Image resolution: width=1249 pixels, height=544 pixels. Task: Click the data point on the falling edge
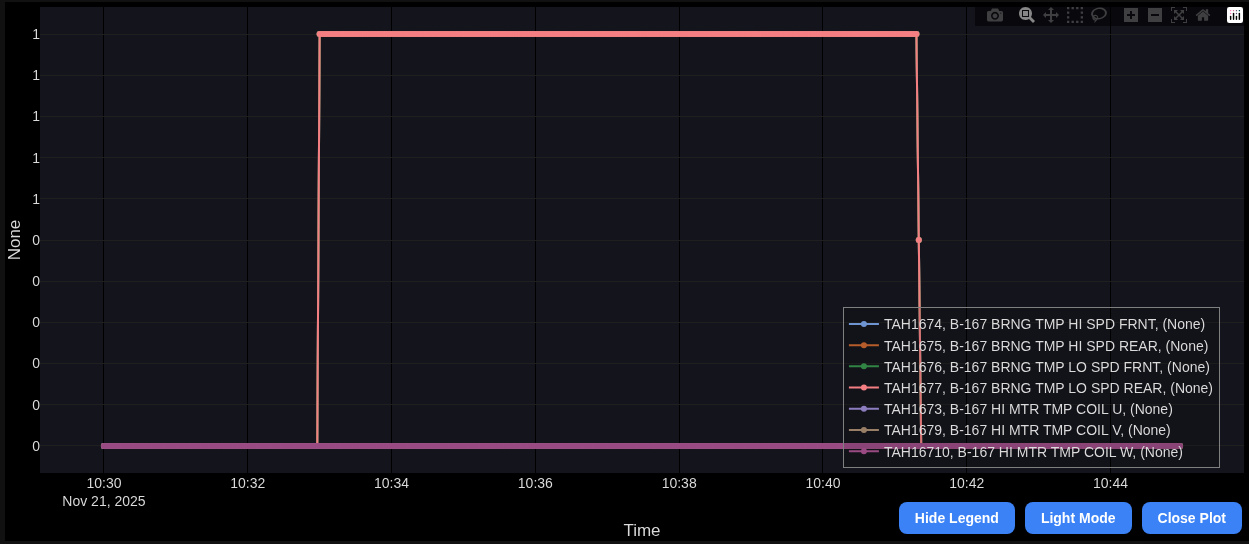[919, 240]
